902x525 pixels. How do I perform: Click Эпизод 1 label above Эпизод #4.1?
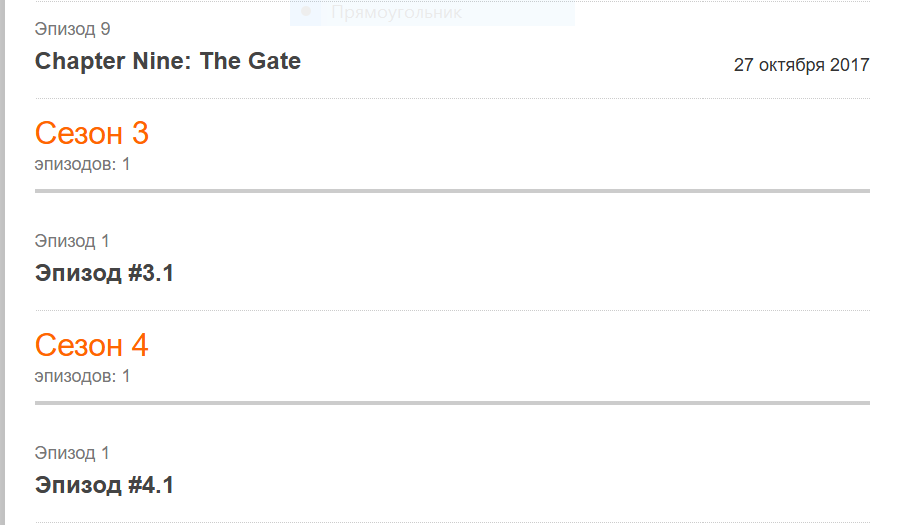pyautogui.click(x=72, y=453)
